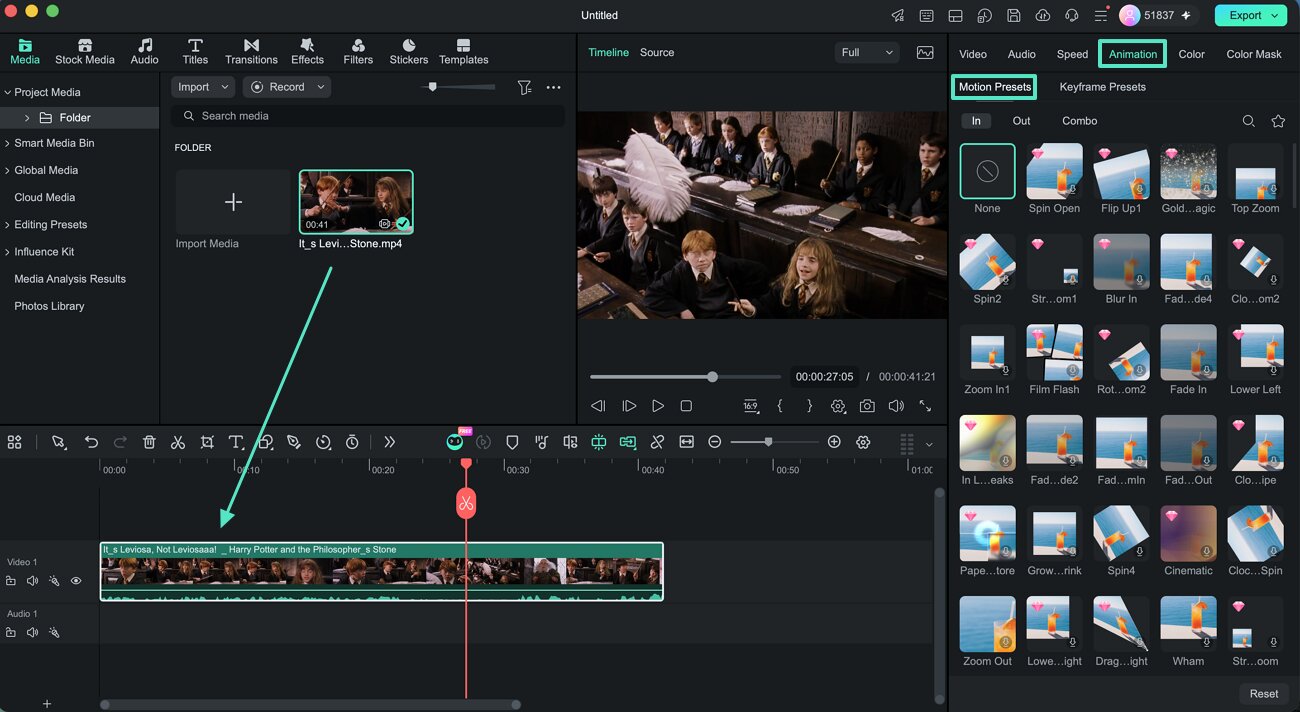
Task: Click the Delete trash icon
Action: 149,442
